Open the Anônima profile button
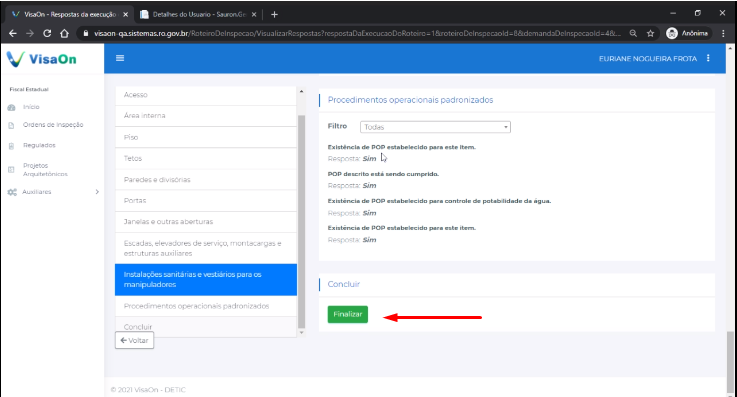This screenshot has width=737, height=397. pos(687,33)
